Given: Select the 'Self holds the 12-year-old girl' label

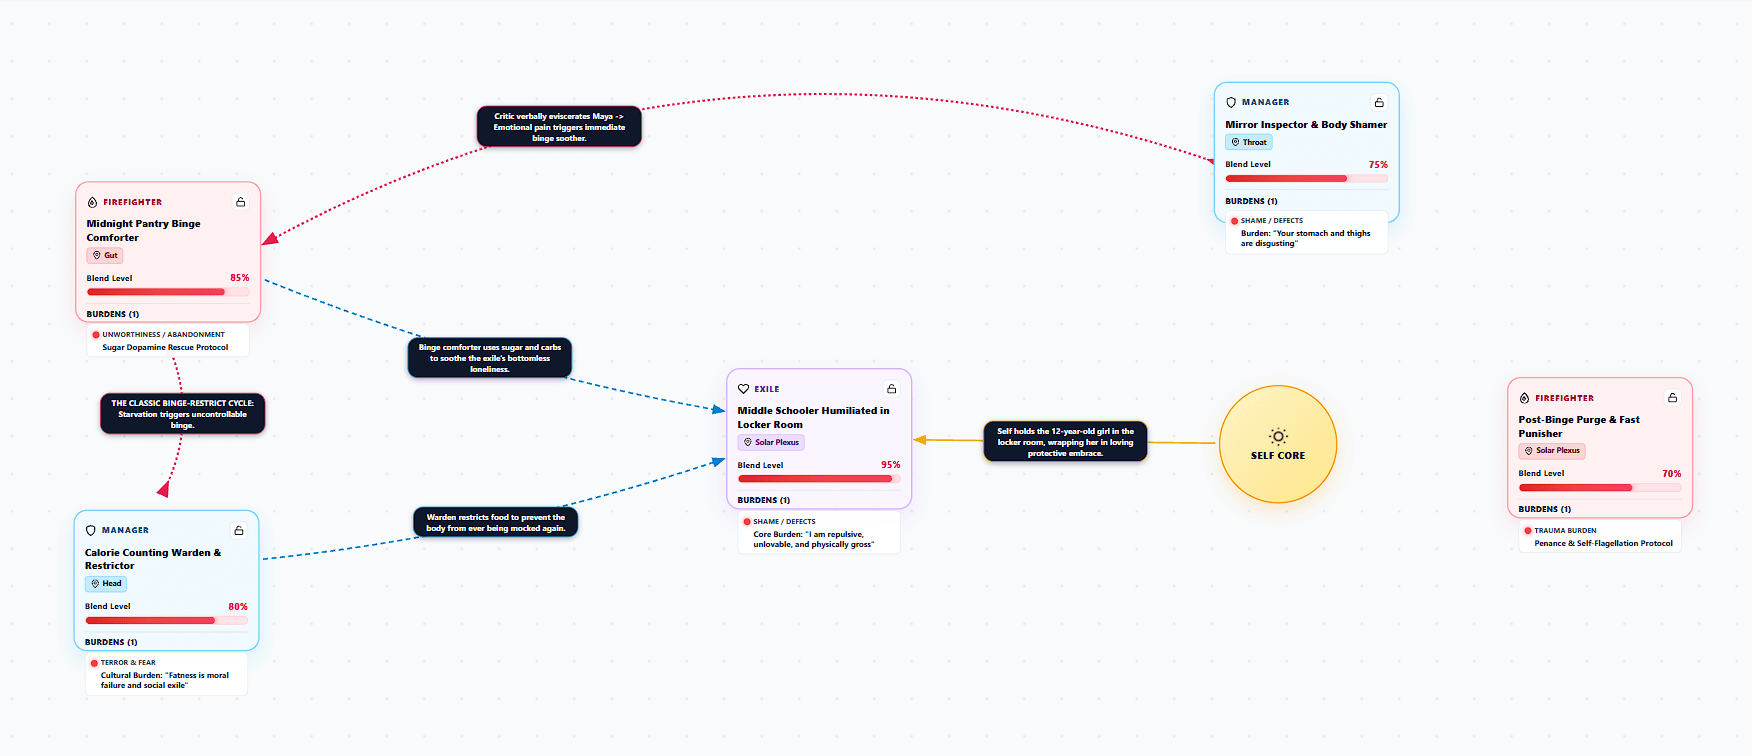Looking at the screenshot, I should tap(1065, 442).
